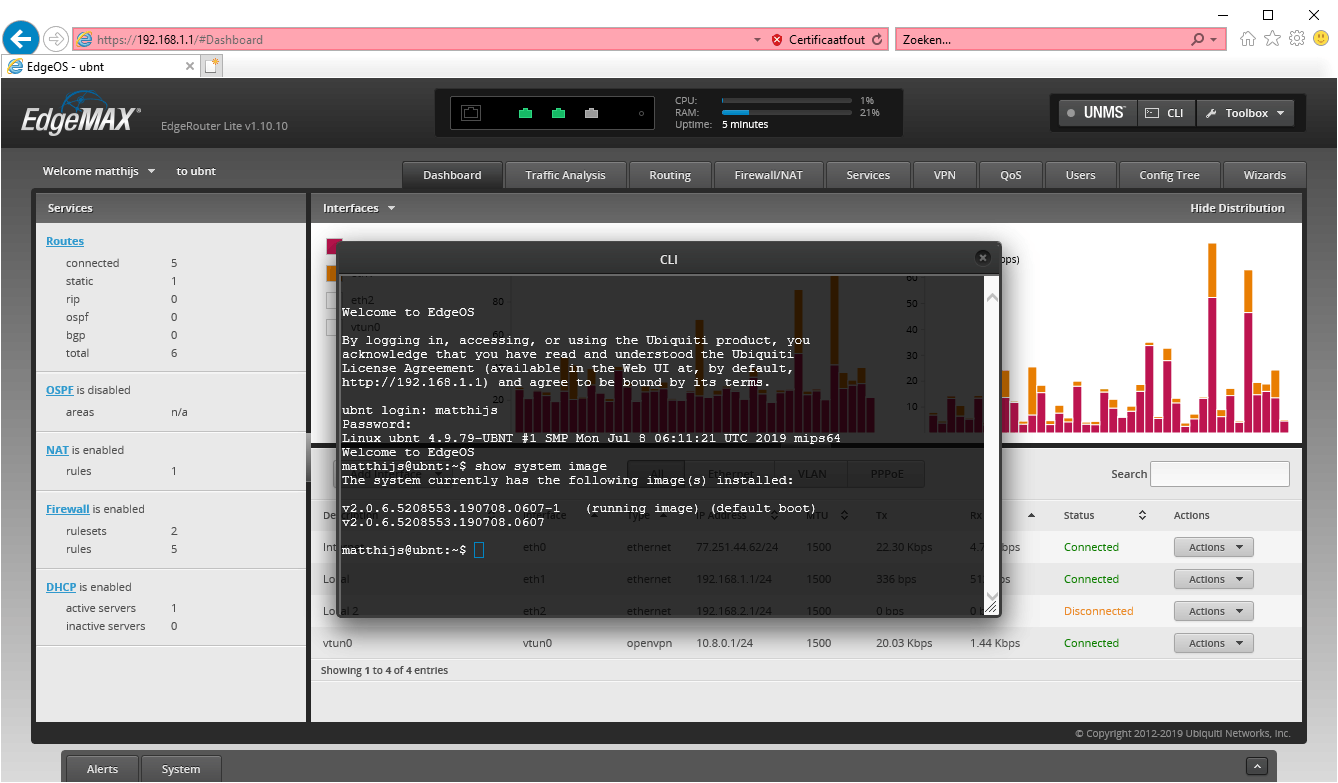
Task: Open the Wizards tab
Action: click(x=1265, y=175)
